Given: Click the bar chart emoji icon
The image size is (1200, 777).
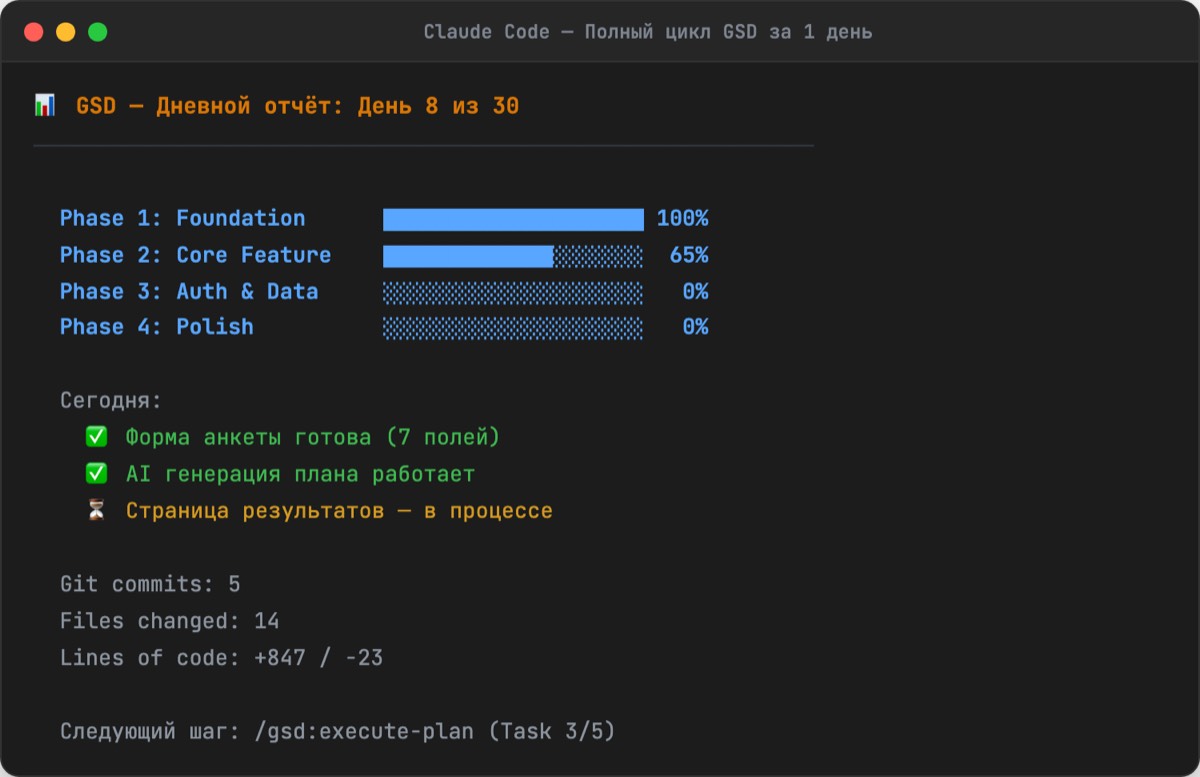Looking at the screenshot, I should [x=45, y=105].
